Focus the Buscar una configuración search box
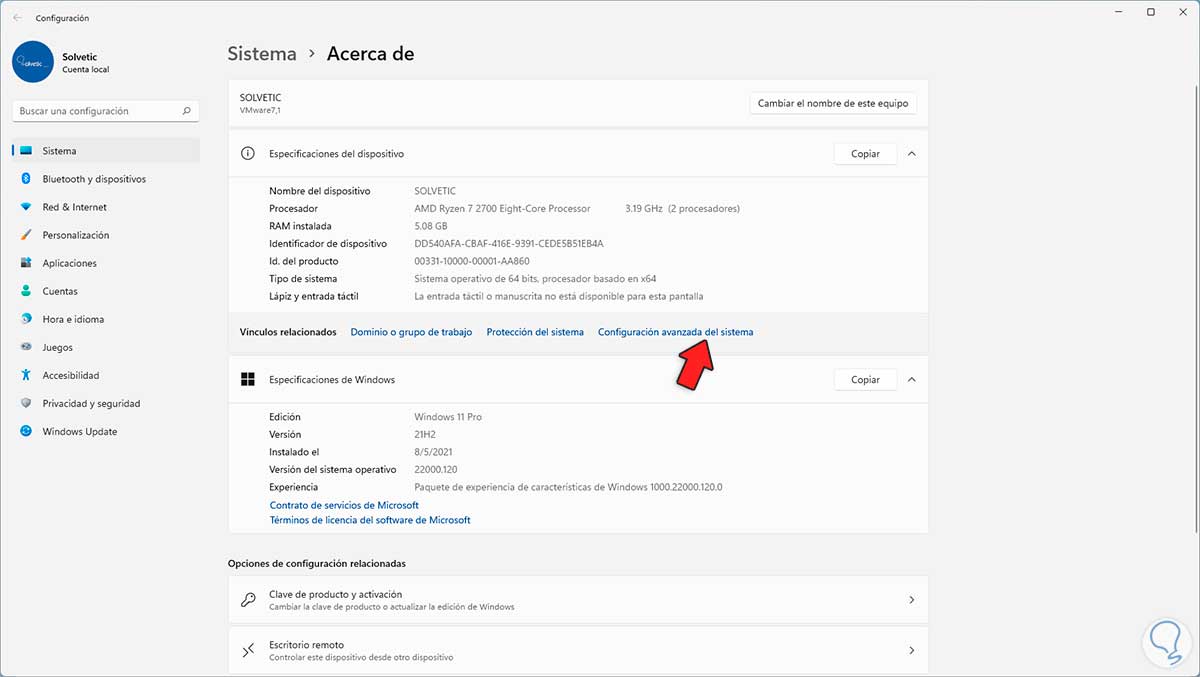This screenshot has width=1200, height=677. coord(106,111)
